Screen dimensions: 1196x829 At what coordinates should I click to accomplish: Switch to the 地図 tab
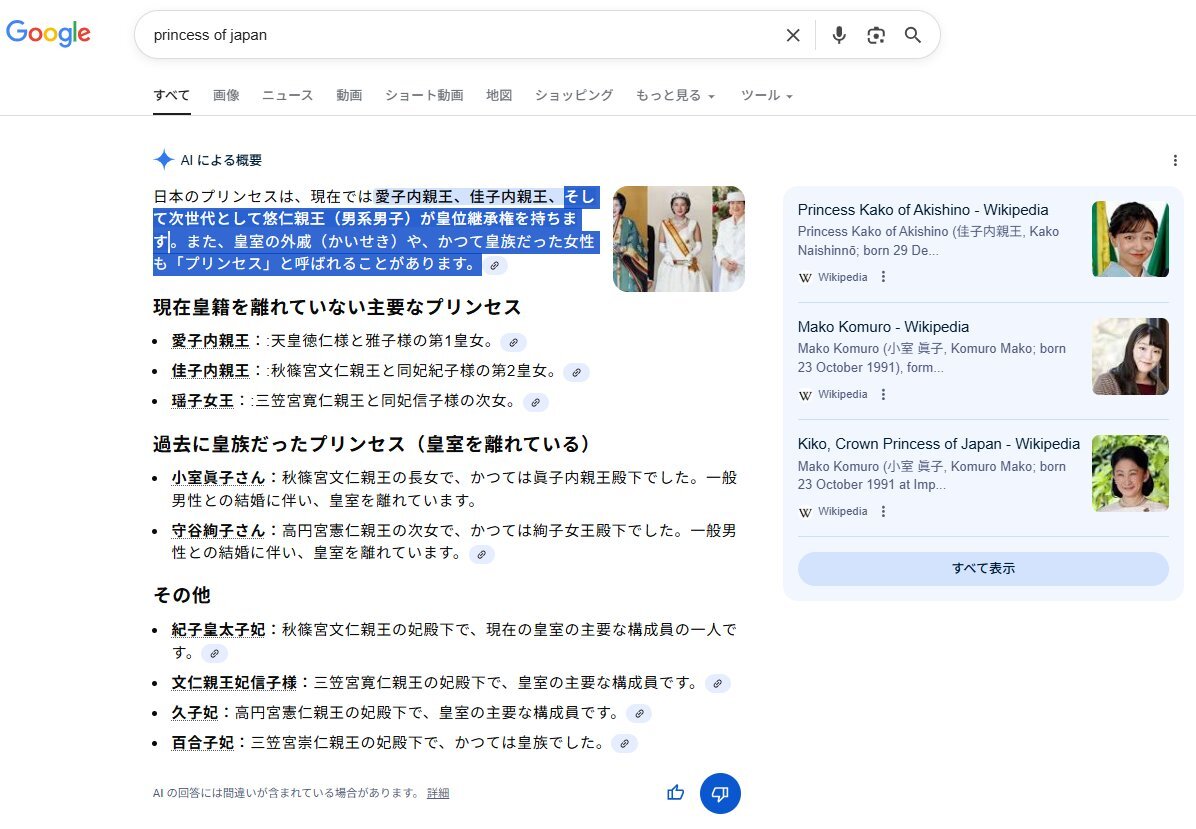point(499,95)
